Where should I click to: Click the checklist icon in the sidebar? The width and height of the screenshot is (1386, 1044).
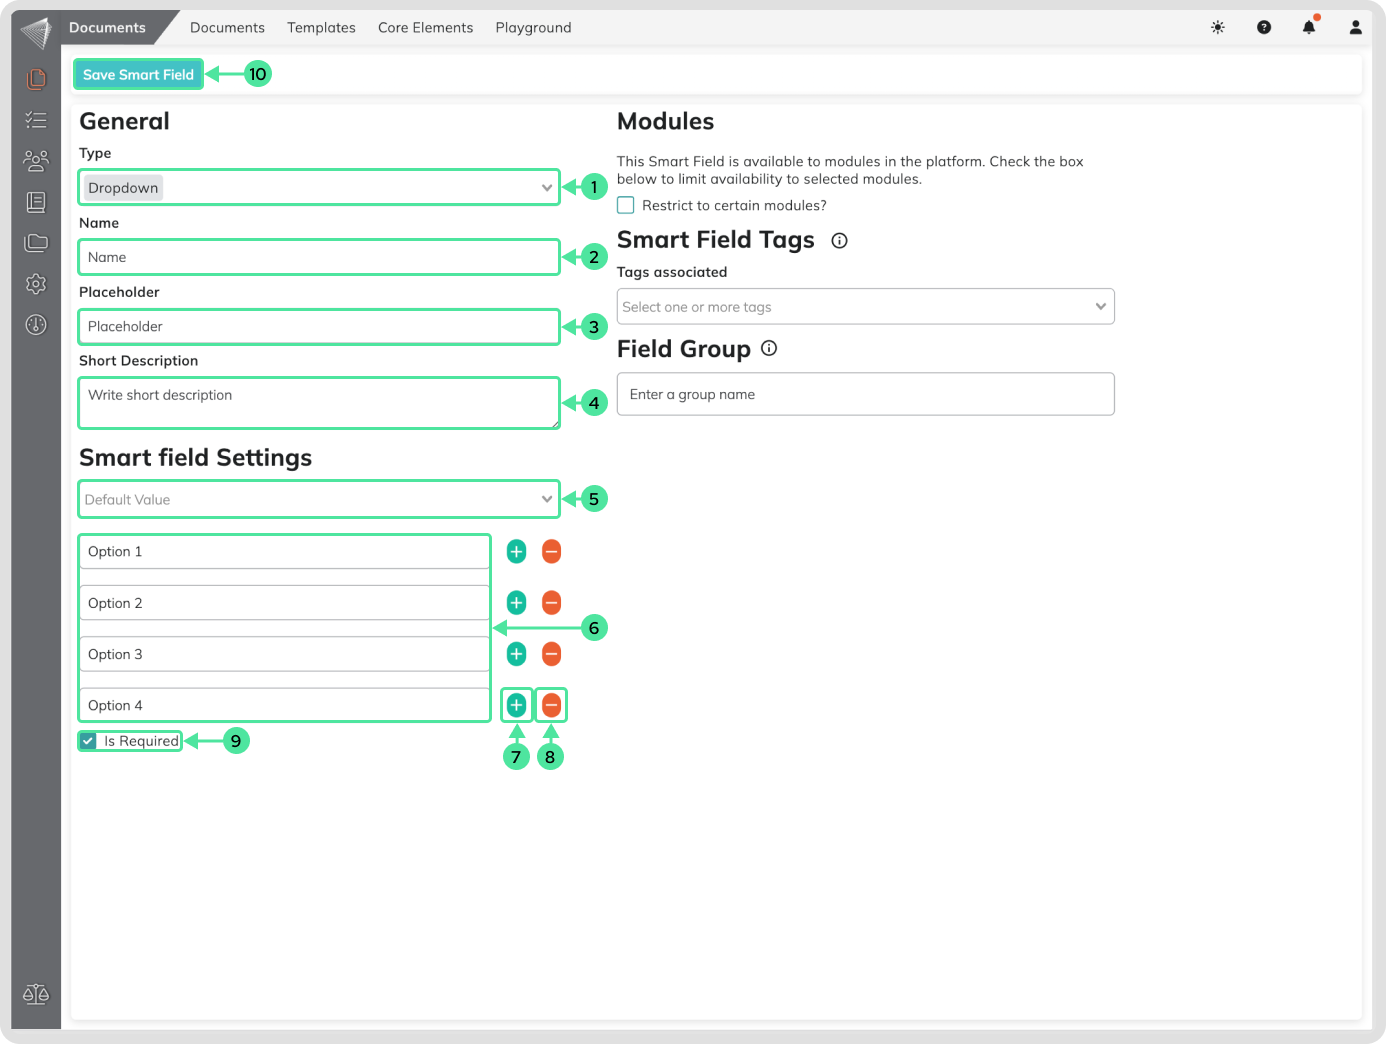point(36,120)
